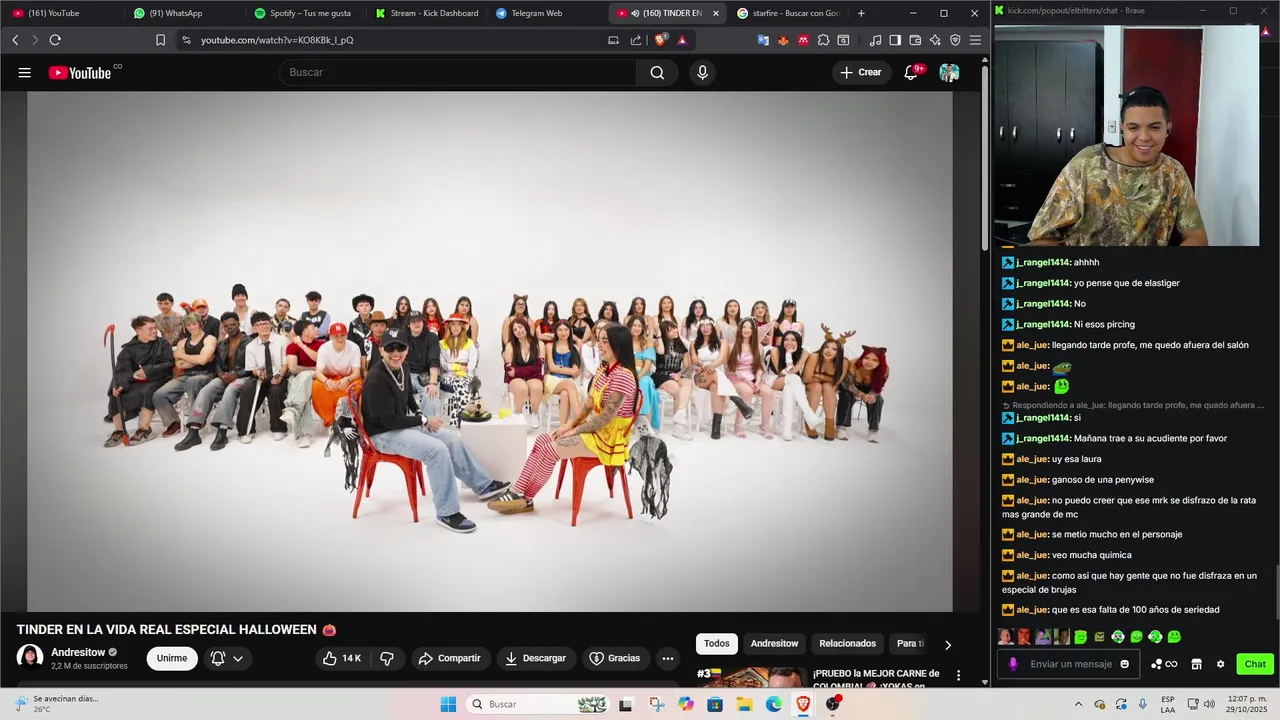Show hidden system tray icons chevron

pyautogui.click(x=1078, y=704)
